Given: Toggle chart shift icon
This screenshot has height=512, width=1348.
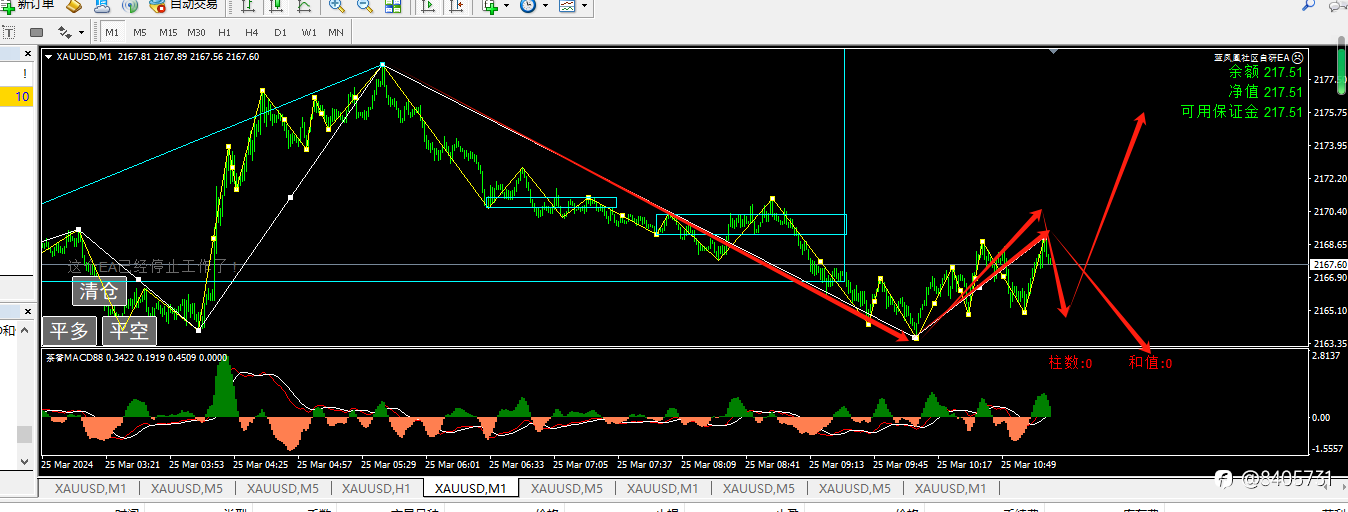Looking at the screenshot, I should tap(456, 5).
